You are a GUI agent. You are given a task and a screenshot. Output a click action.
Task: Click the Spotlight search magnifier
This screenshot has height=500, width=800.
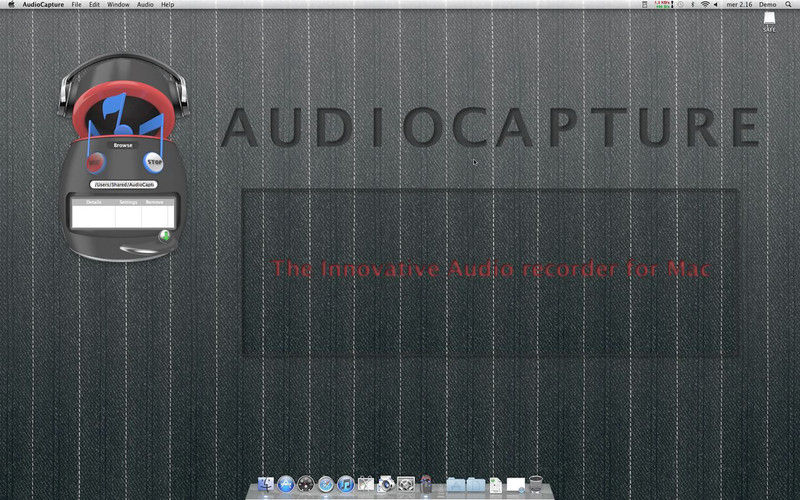coord(788,4)
